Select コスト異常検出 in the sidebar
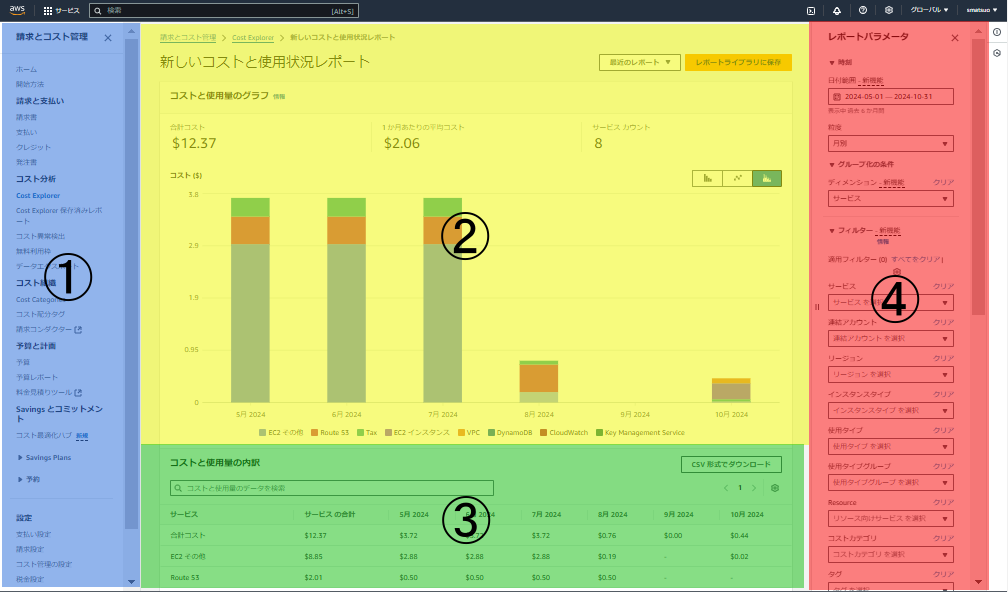 tap(40, 236)
